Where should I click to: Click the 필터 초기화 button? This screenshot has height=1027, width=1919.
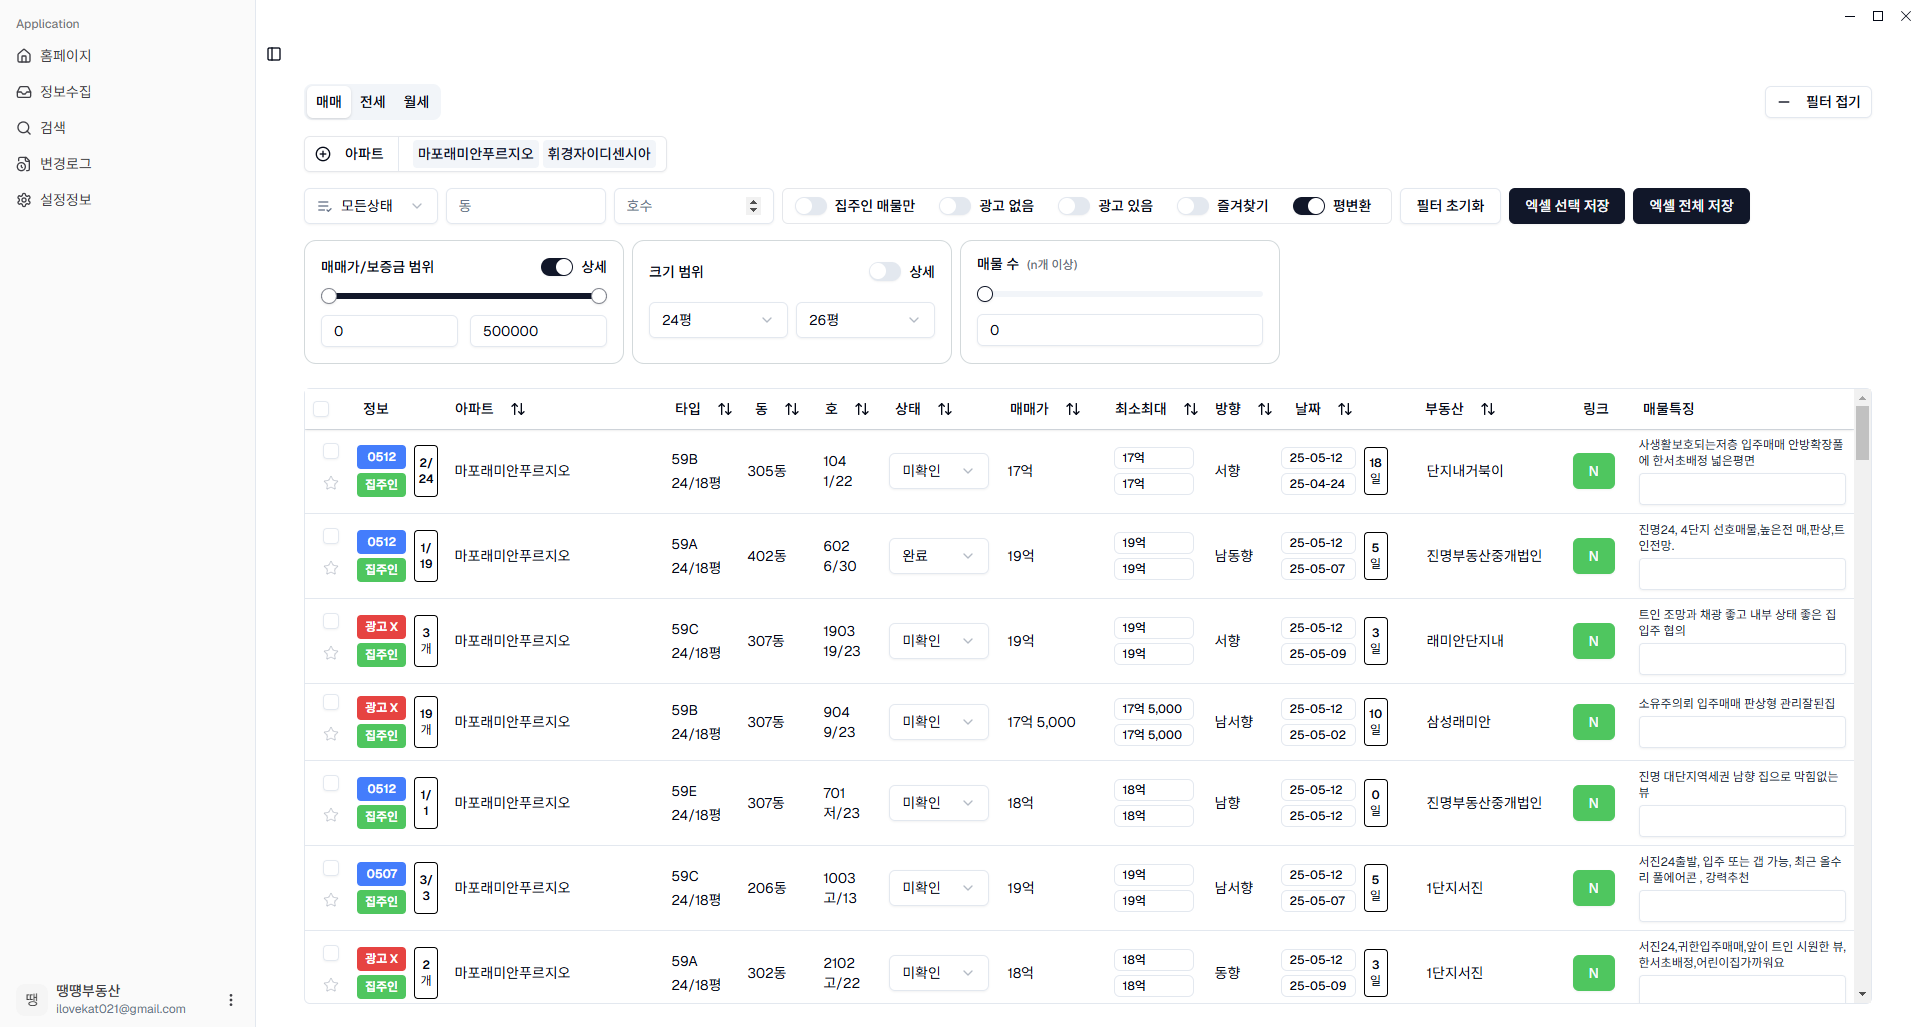pos(1450,206)
